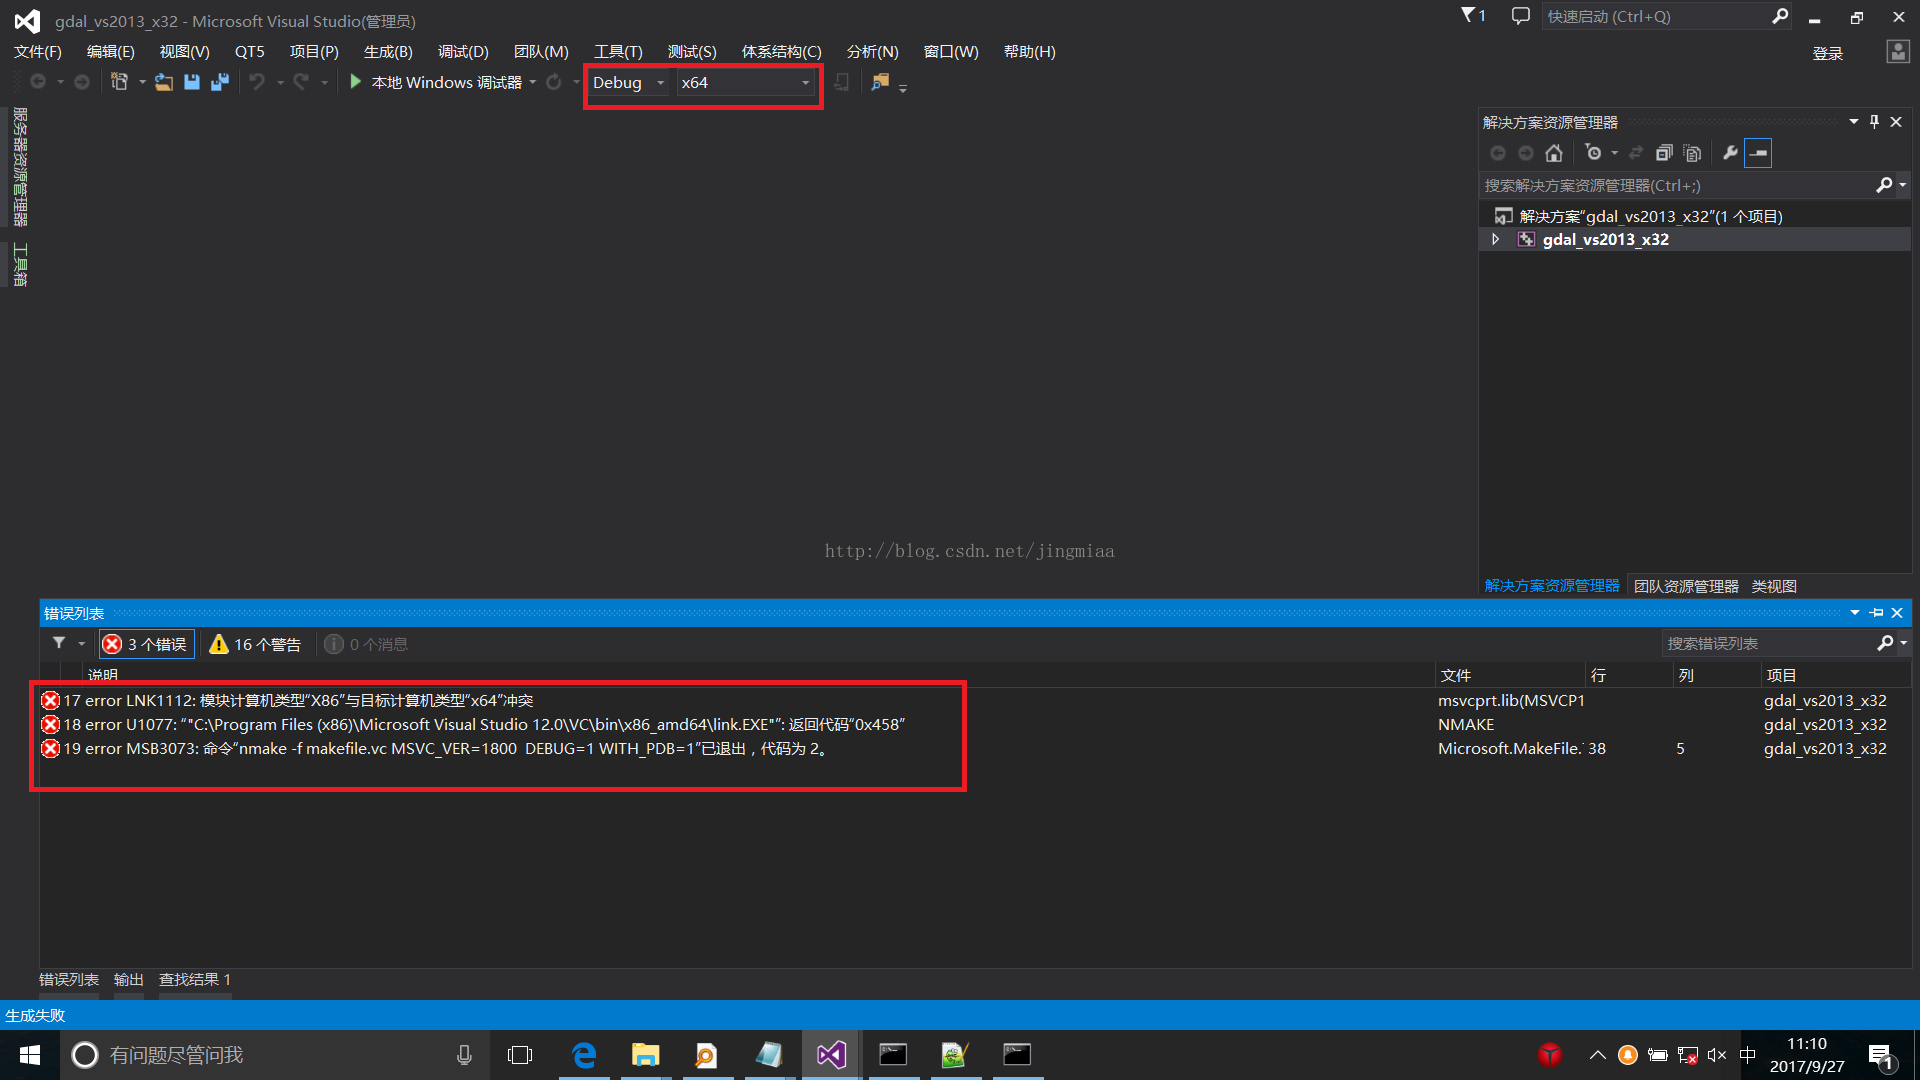The width and height of the screenshot is (1920, 1080).
Task: Click the Home icon in Solution Explorer
Action: pyautogui.click(x=1554, y=153)
